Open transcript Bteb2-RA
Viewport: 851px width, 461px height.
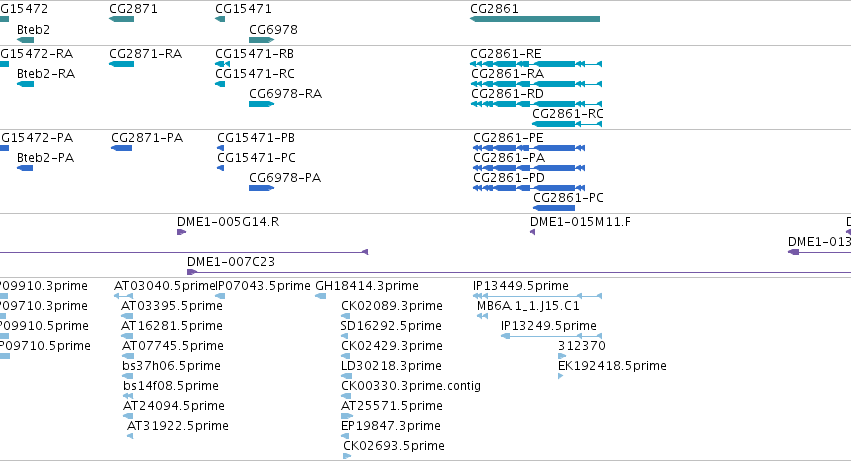pyautogui.click(x=46, y=74)
